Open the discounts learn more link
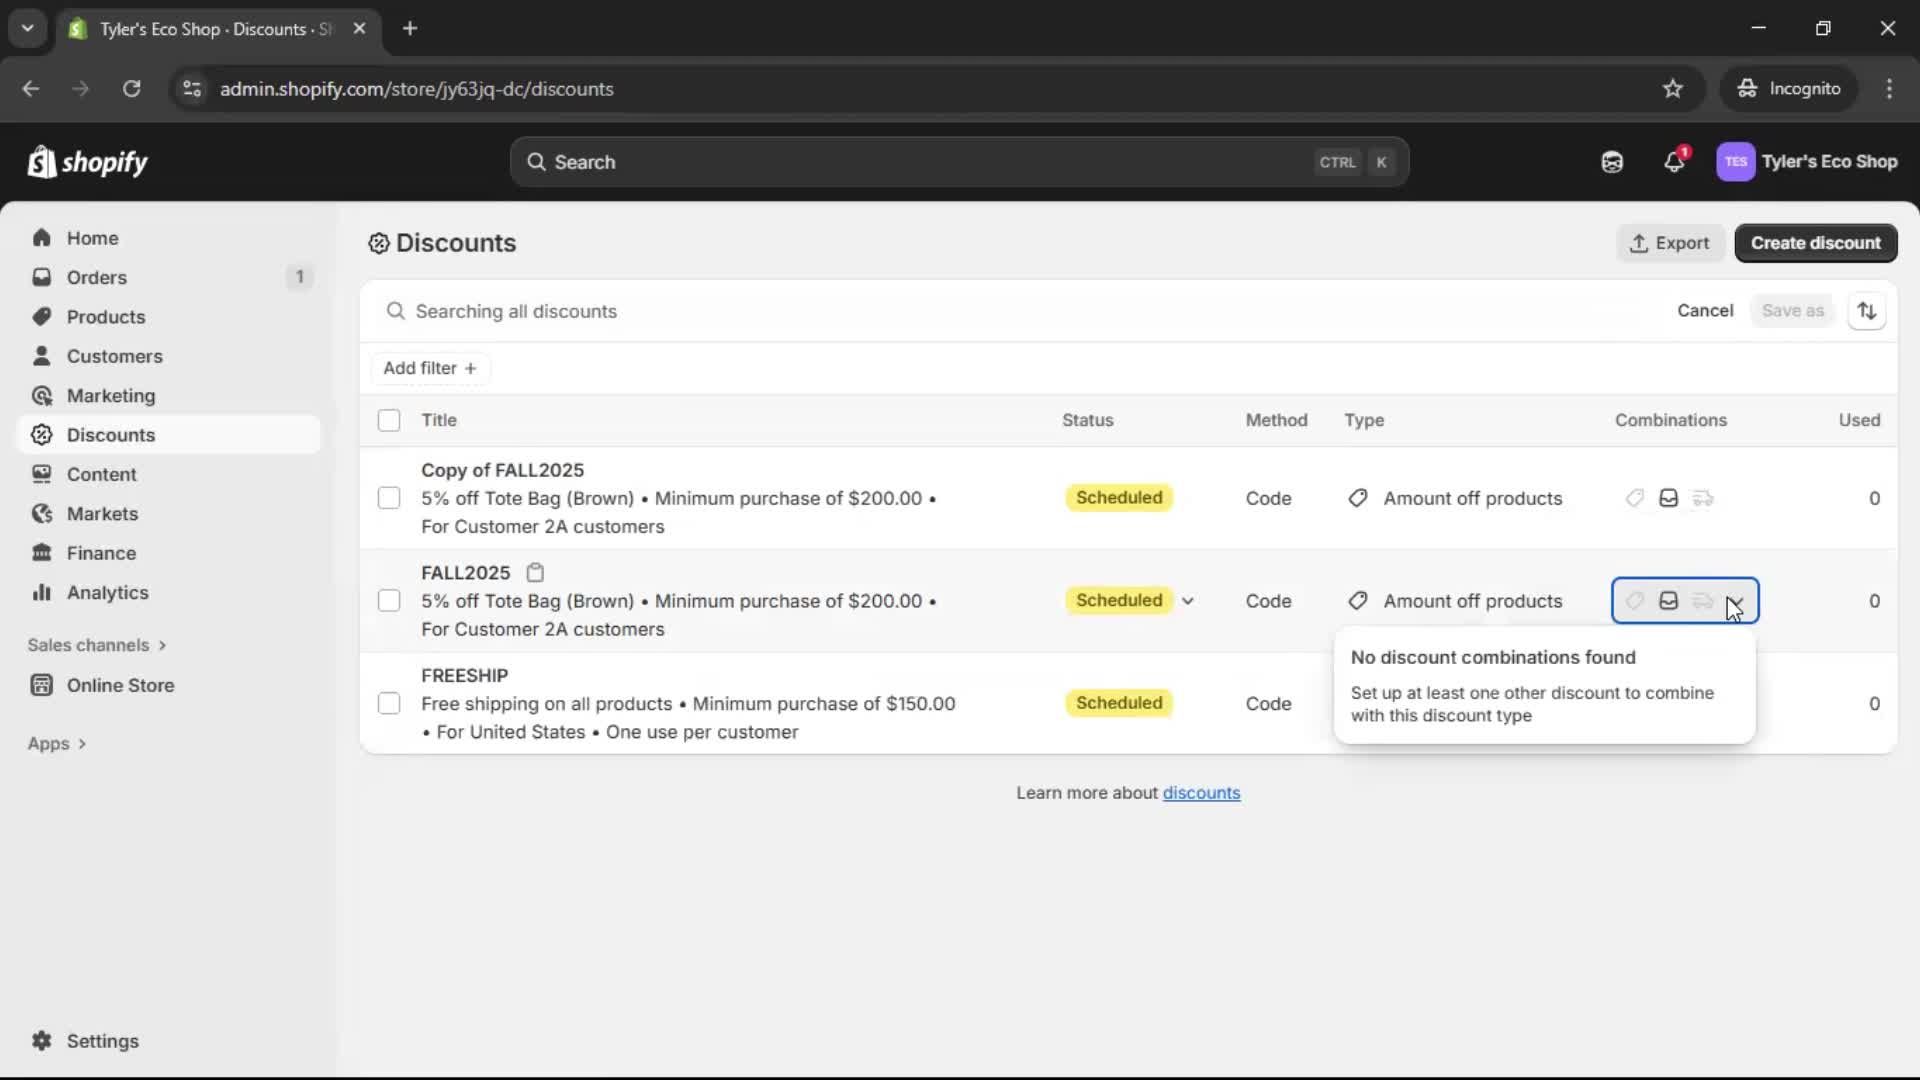Image resolution: width=1920 pixels, height=1080 pixels. pyautogui.click(x=1202, y=793)
